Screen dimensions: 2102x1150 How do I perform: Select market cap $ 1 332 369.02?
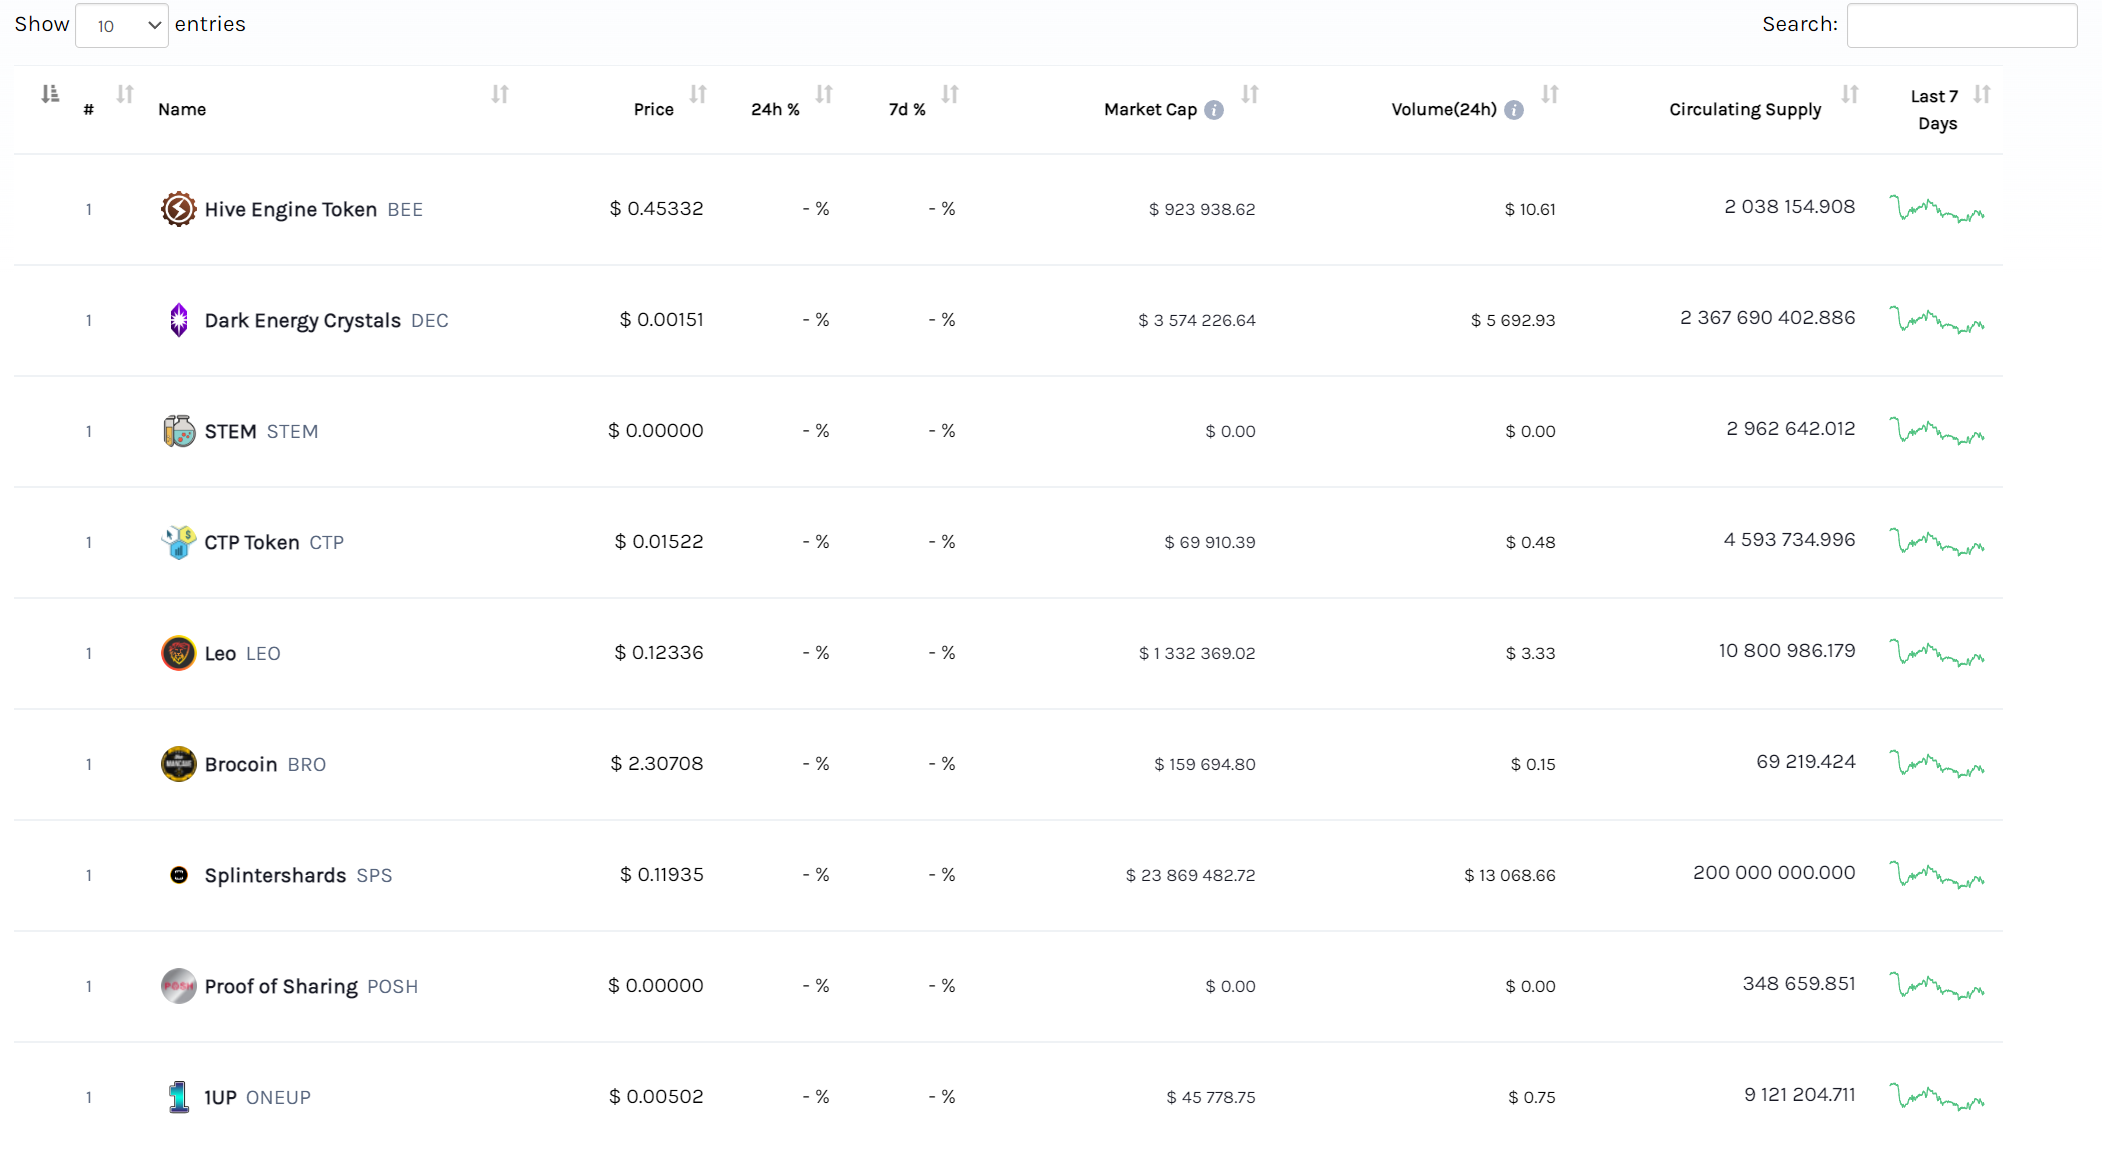click(x=1196, y=653)
